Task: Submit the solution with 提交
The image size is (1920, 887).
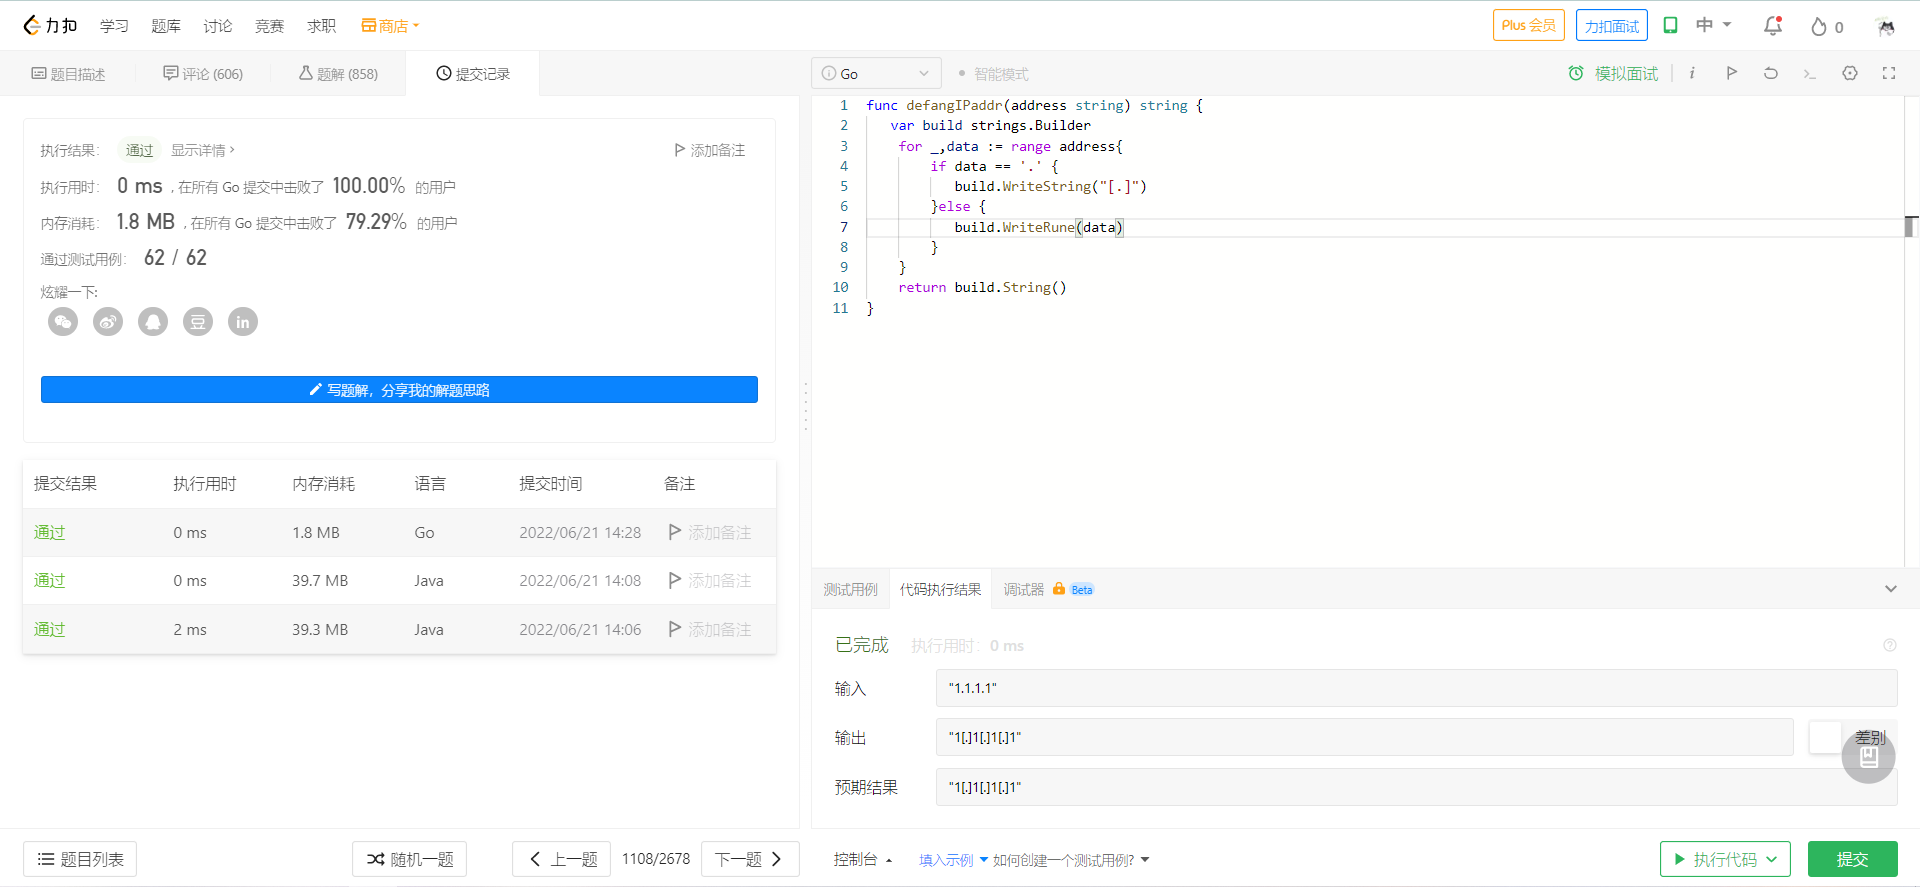Action: pos(1852,859)
